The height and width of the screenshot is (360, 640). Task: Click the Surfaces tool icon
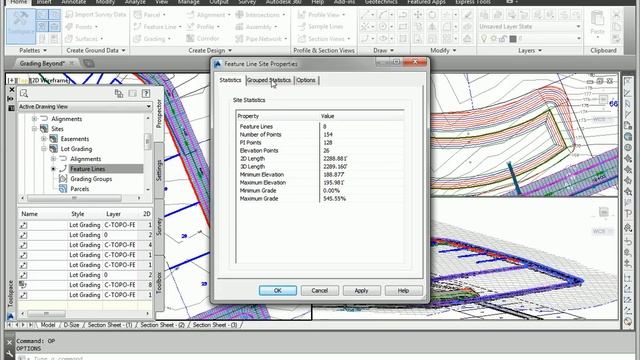point(69,39)
